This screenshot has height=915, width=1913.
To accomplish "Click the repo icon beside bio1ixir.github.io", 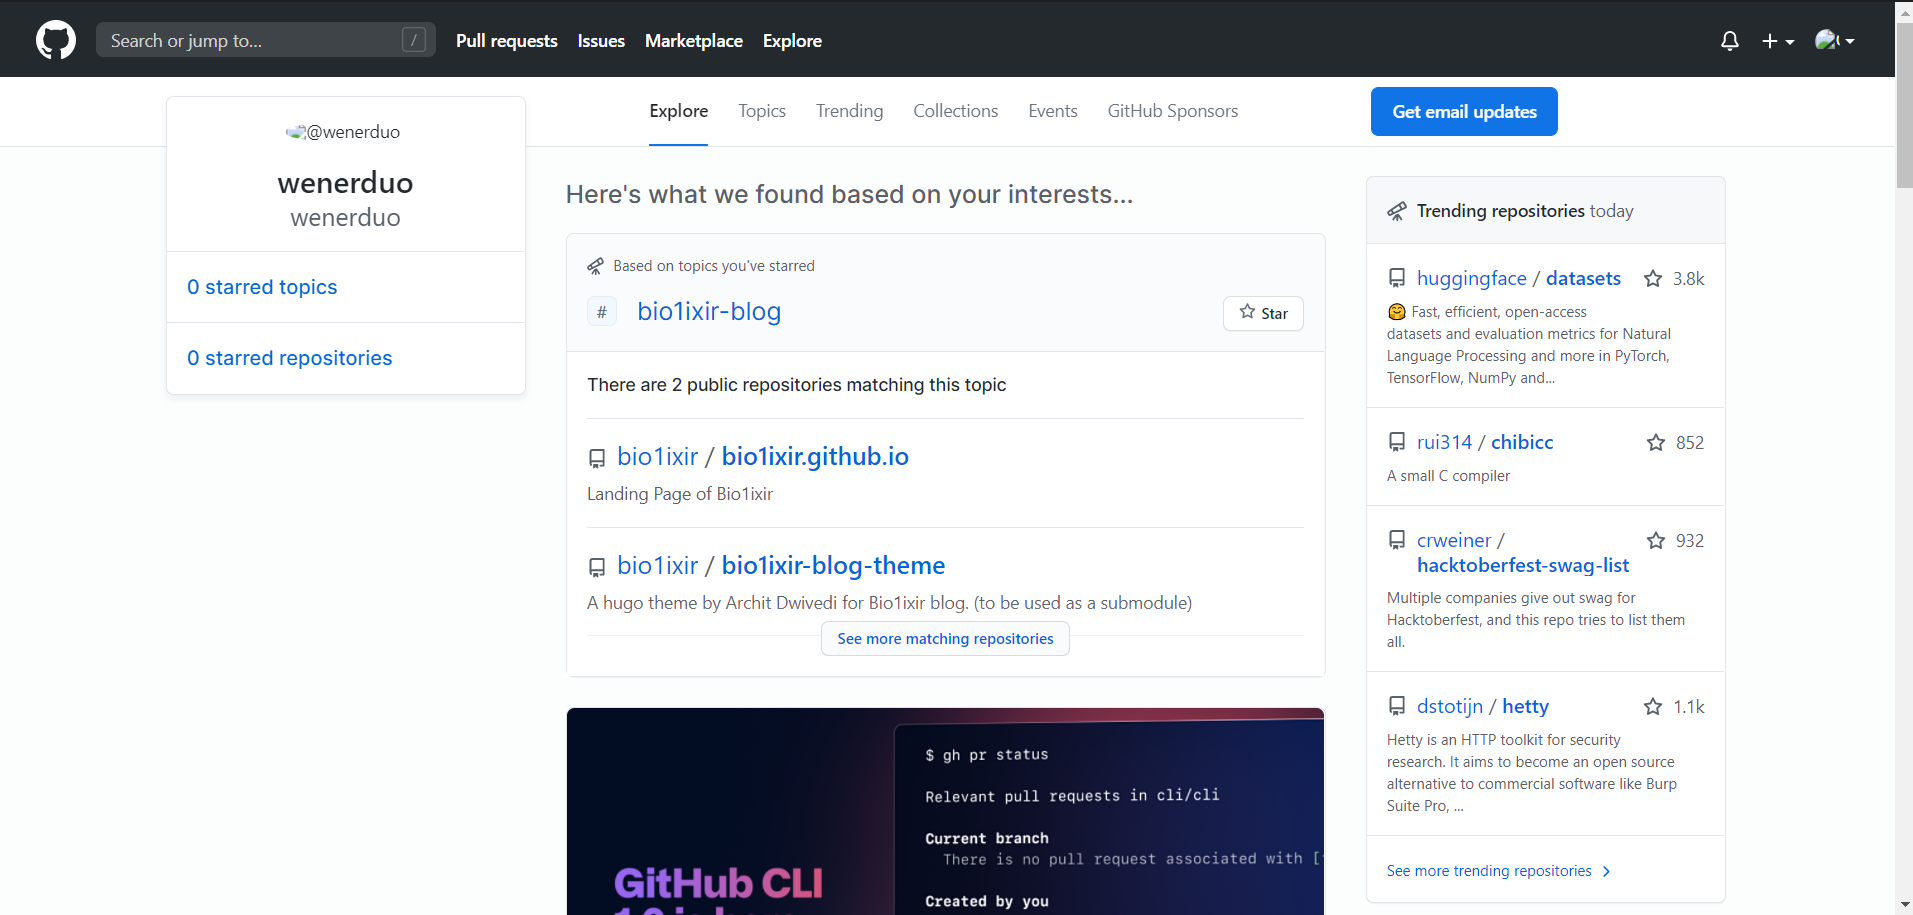I will (x=597, y=458).
